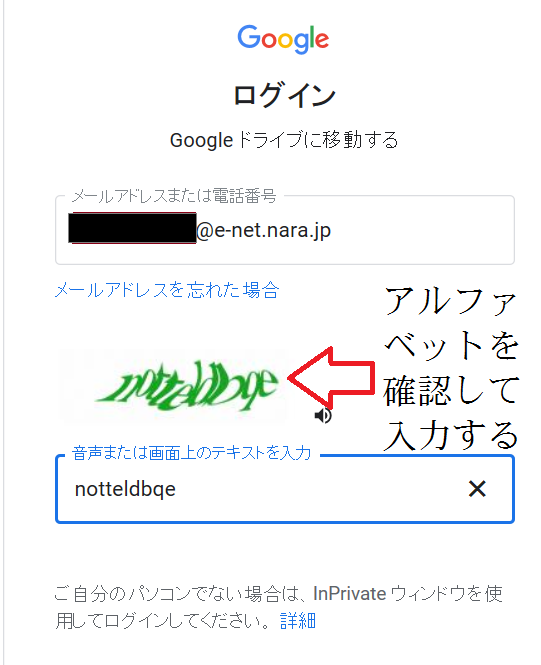Place cursor after @e-net.nara.jp text
Viewport: 541px width, 665px height.
tap(332, 230)
